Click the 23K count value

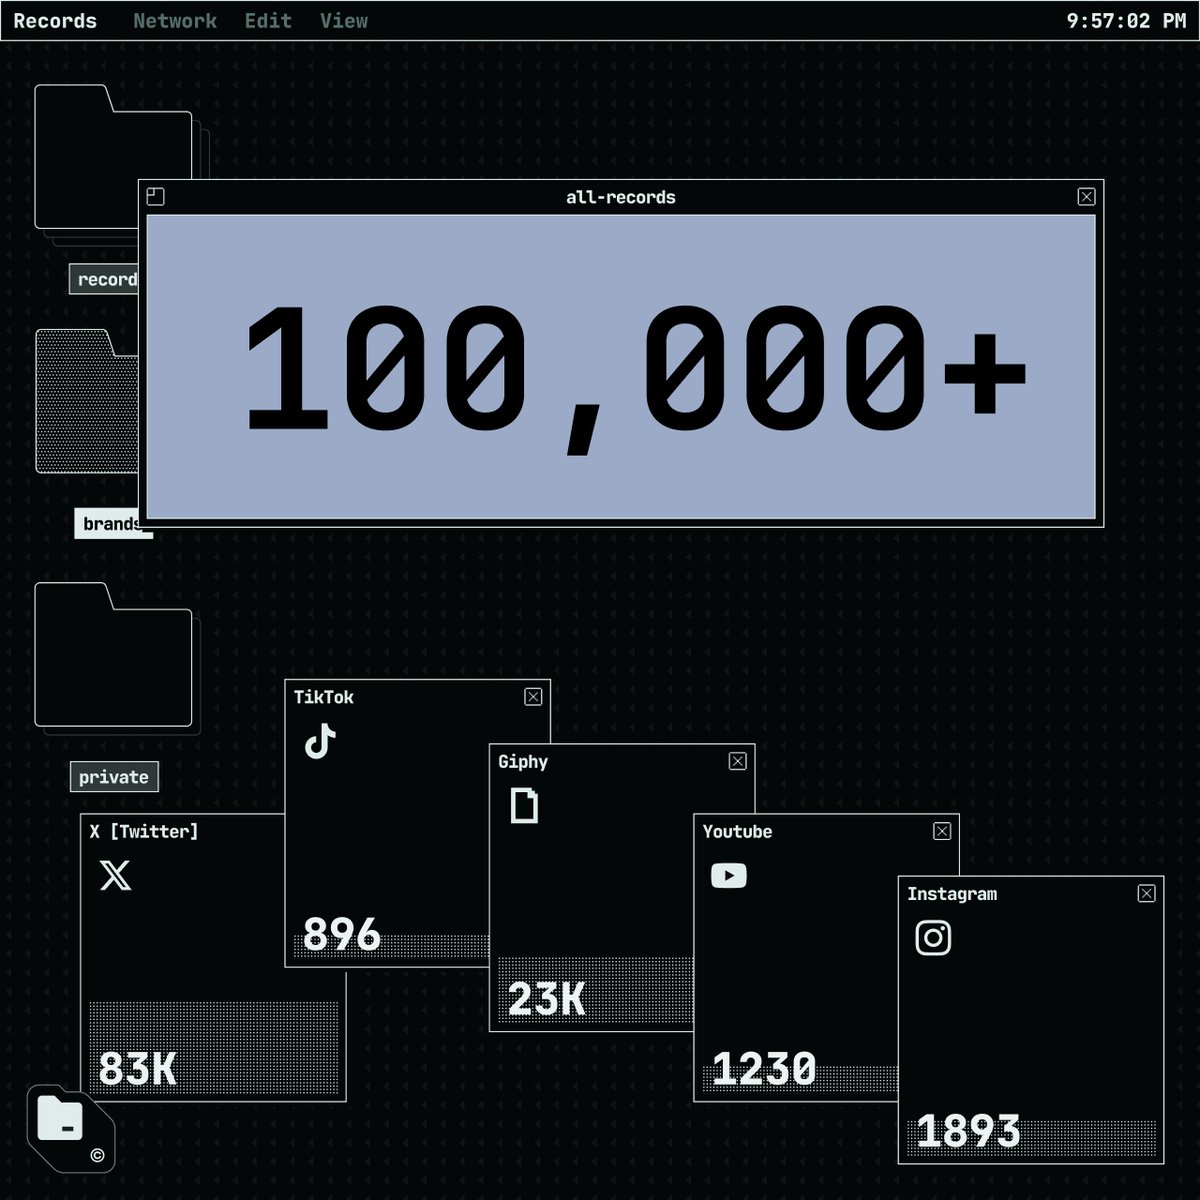tap(546, 999)
